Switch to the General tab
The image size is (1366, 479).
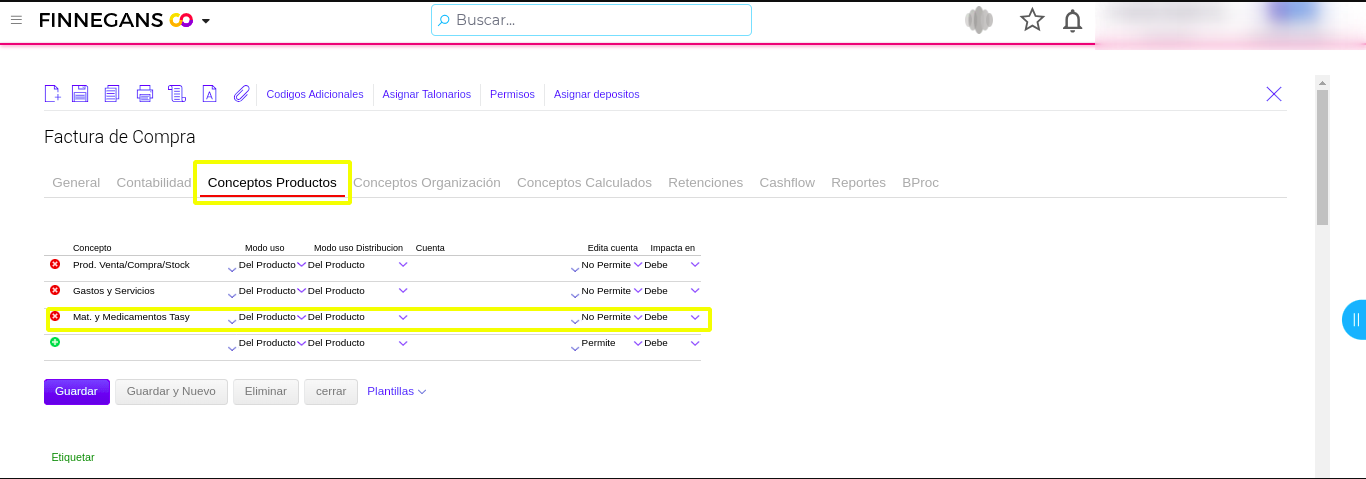76,183
